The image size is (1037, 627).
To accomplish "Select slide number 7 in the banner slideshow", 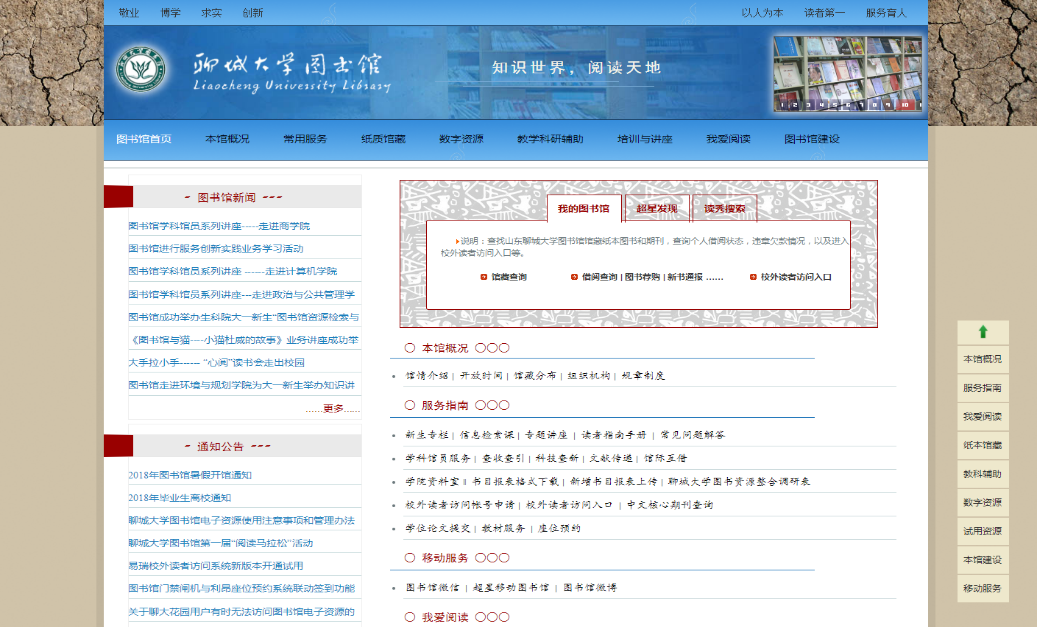I will point(861,104).
